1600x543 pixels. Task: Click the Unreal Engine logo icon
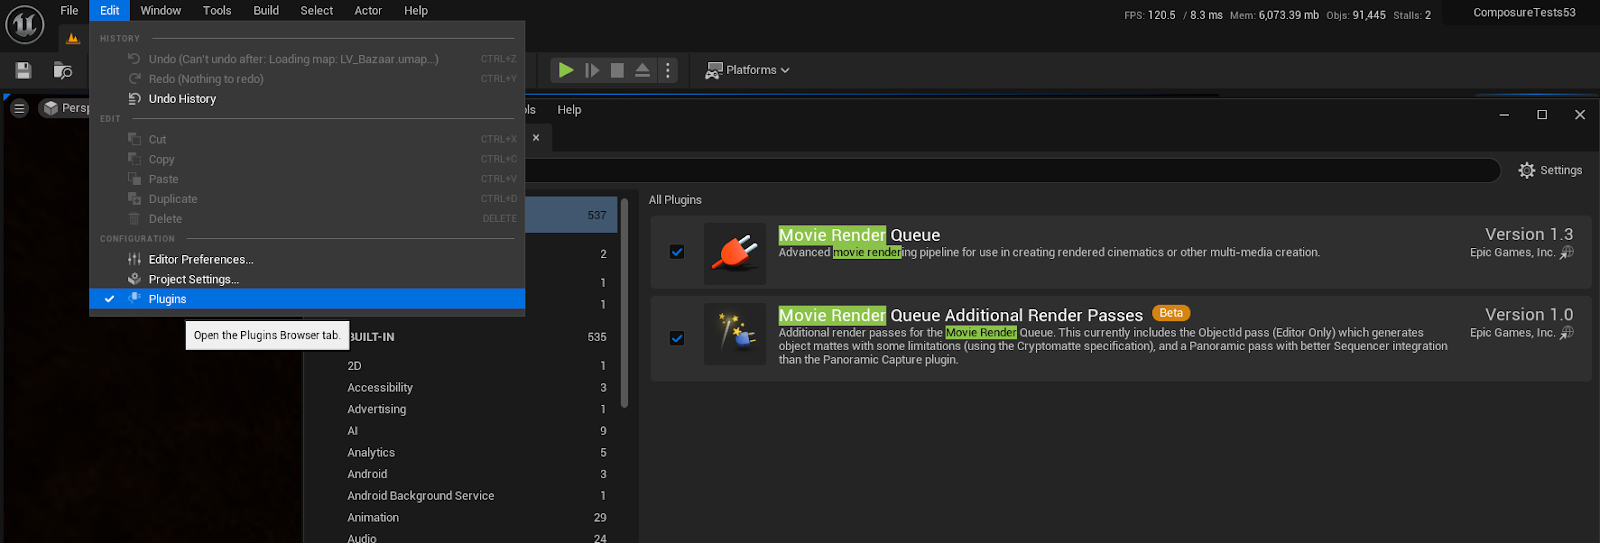[x=25, y=24]
